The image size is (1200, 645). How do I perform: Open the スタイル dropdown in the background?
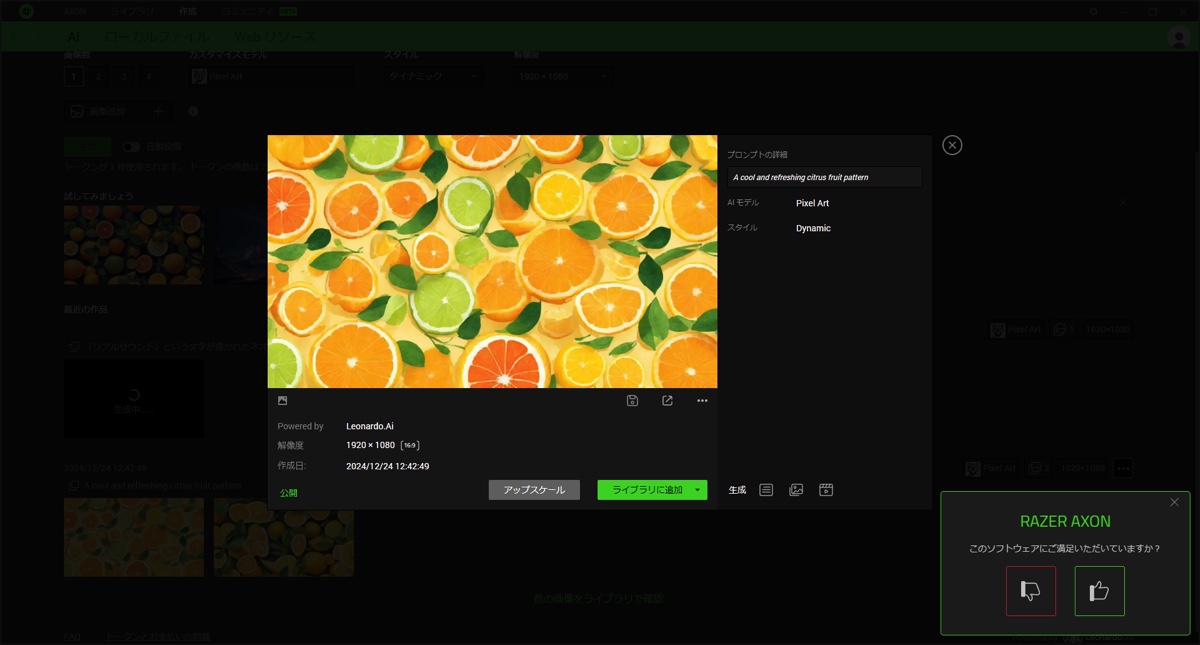coord(434,76)
